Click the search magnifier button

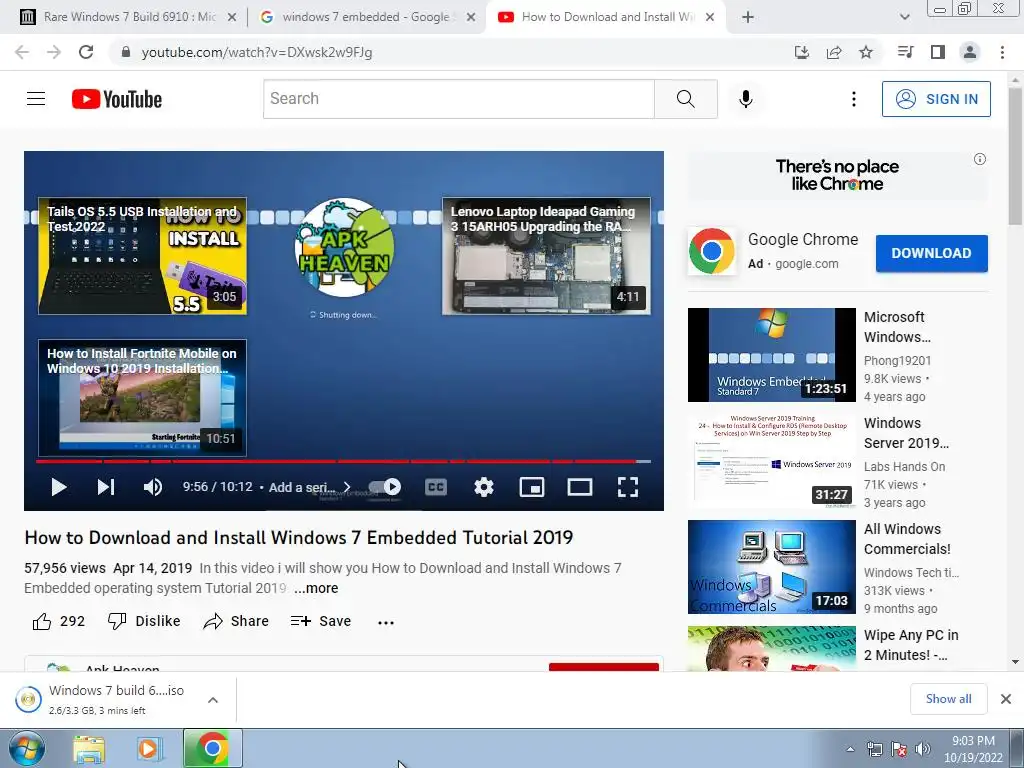[x=686, y=99]
